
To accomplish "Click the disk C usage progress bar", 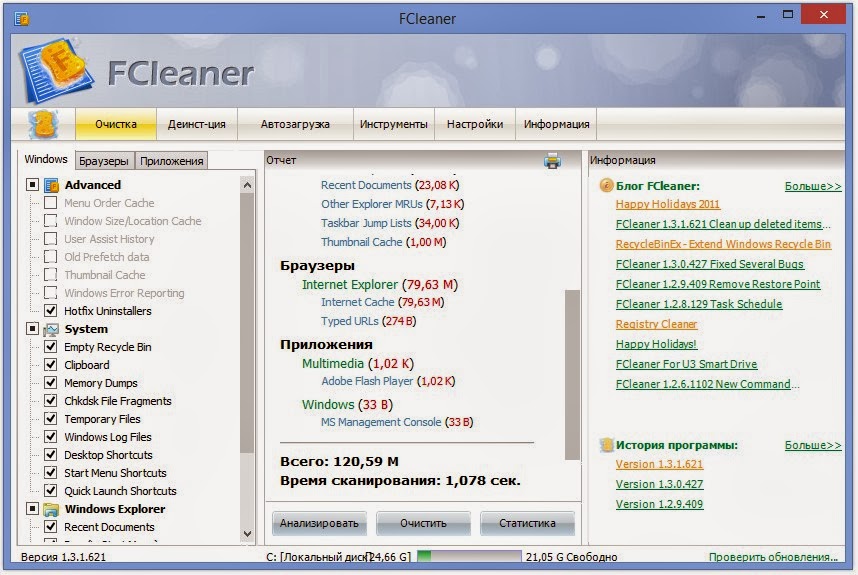I will [x=469, y=556].
